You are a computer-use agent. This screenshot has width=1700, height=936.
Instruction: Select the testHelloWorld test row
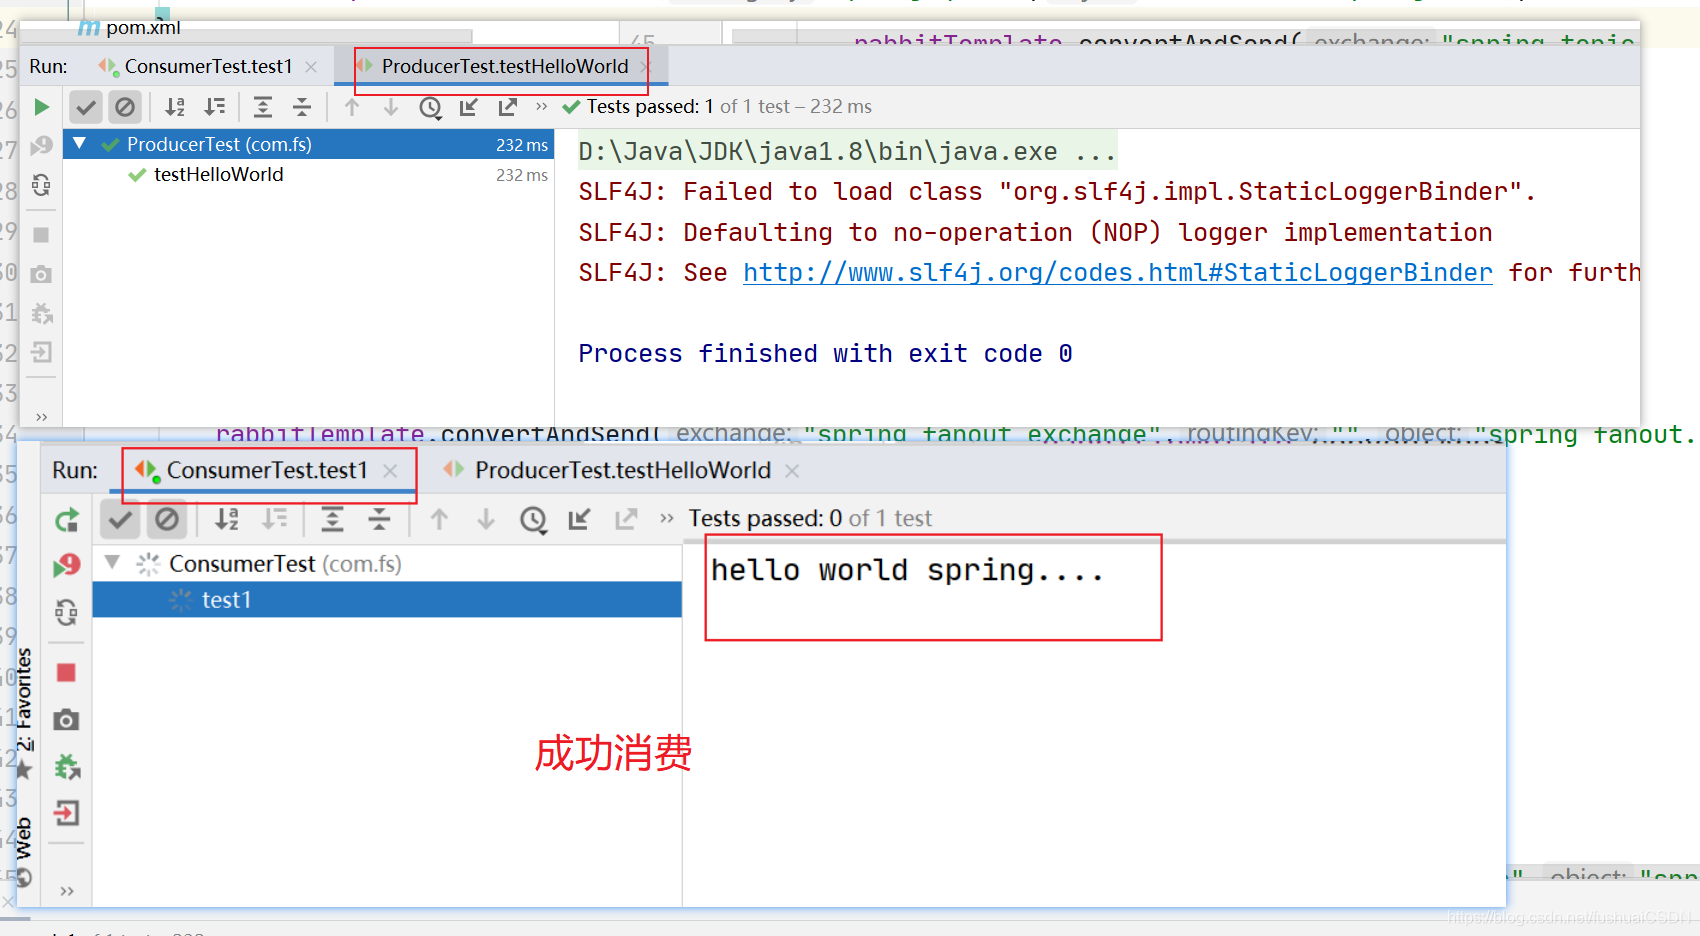[309, 175]
